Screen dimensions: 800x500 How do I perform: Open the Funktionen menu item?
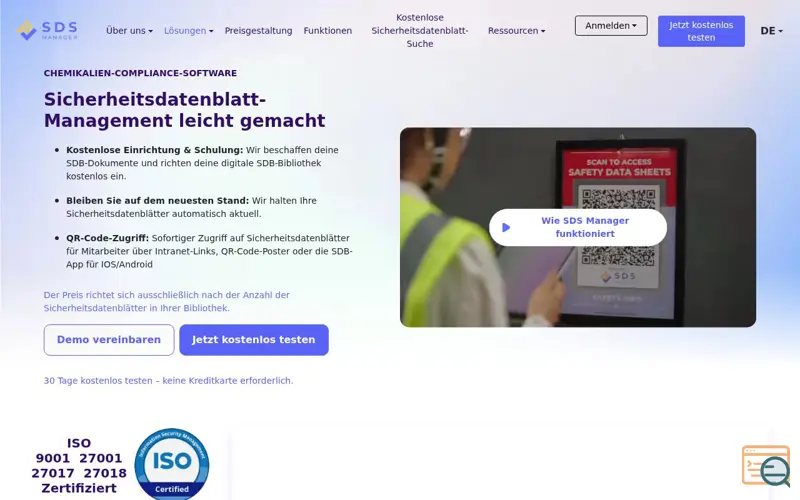coord(328,31)
